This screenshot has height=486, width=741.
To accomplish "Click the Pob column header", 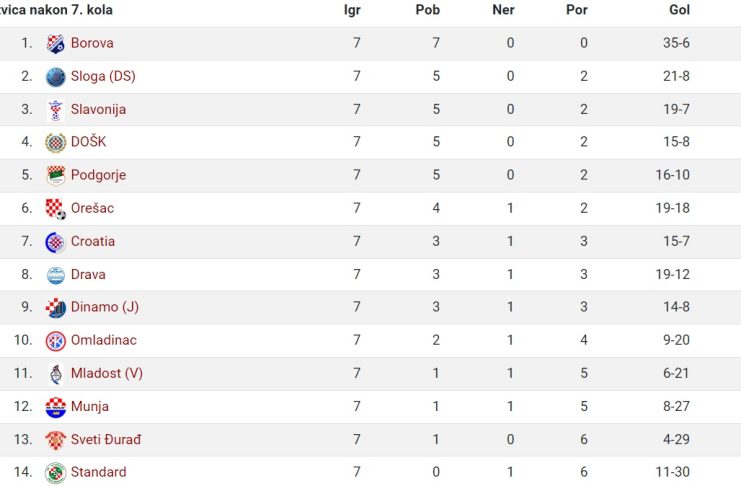I will click(428, 10).
